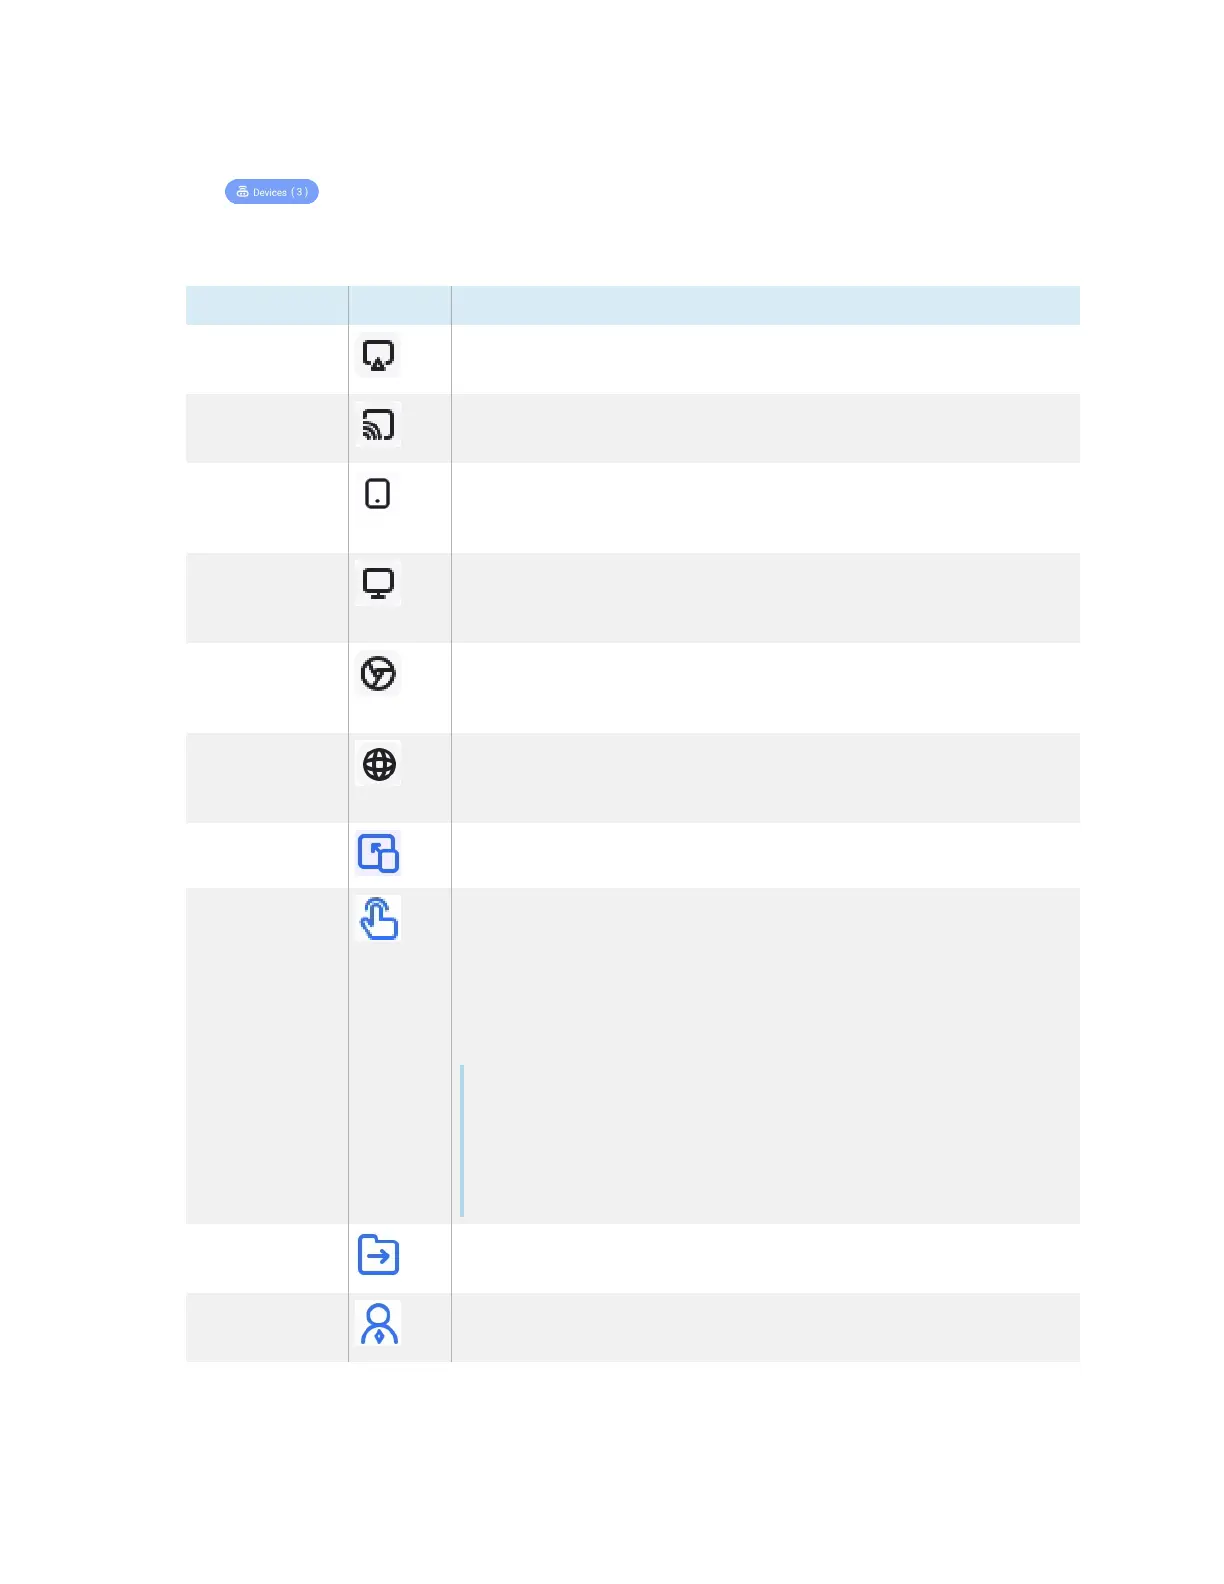Click the vertical blue note bar
This screenshot has width=1224, height=1584.
462,1141
